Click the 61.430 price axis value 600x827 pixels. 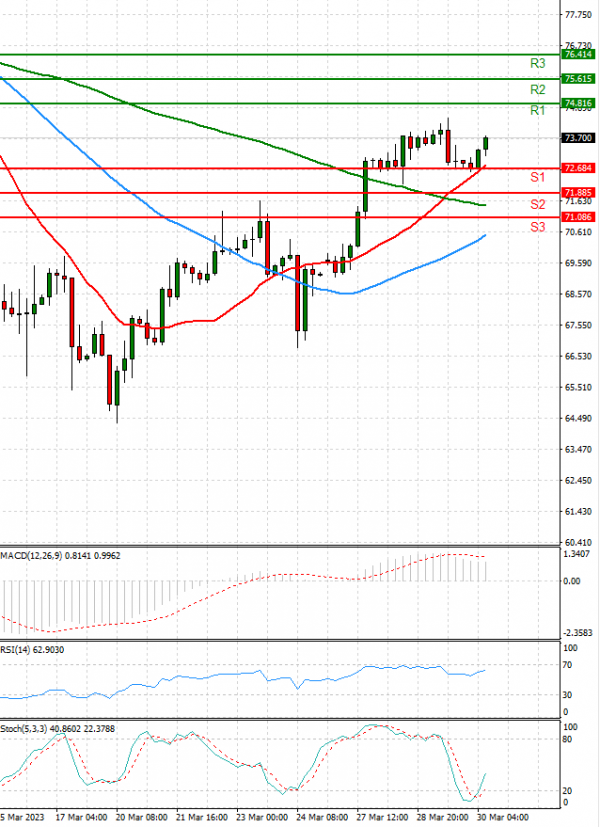(578, 512)
